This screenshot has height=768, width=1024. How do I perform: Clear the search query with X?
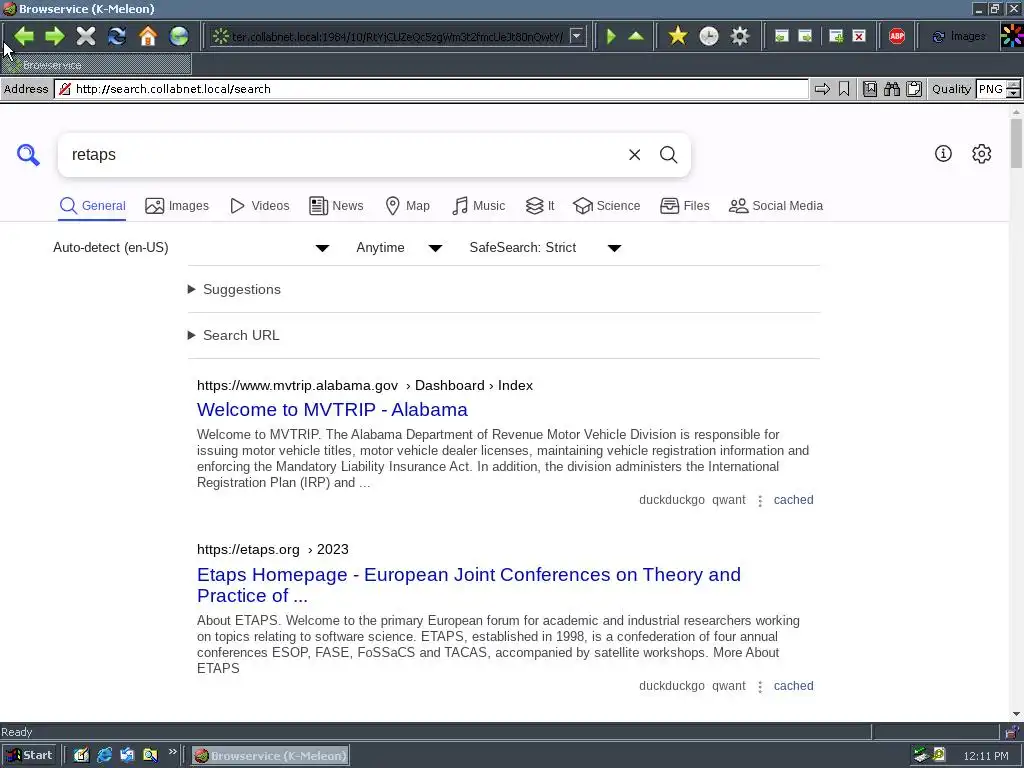634,155
